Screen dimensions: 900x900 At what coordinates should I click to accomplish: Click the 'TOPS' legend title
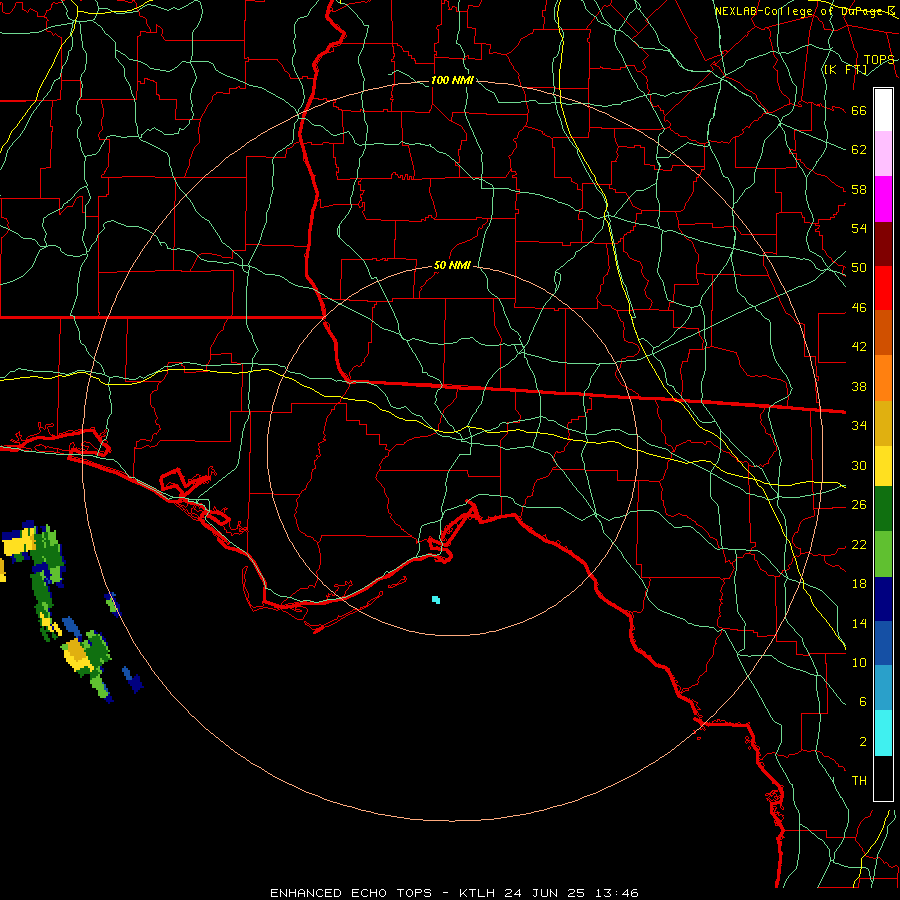[x=878, y=60]
